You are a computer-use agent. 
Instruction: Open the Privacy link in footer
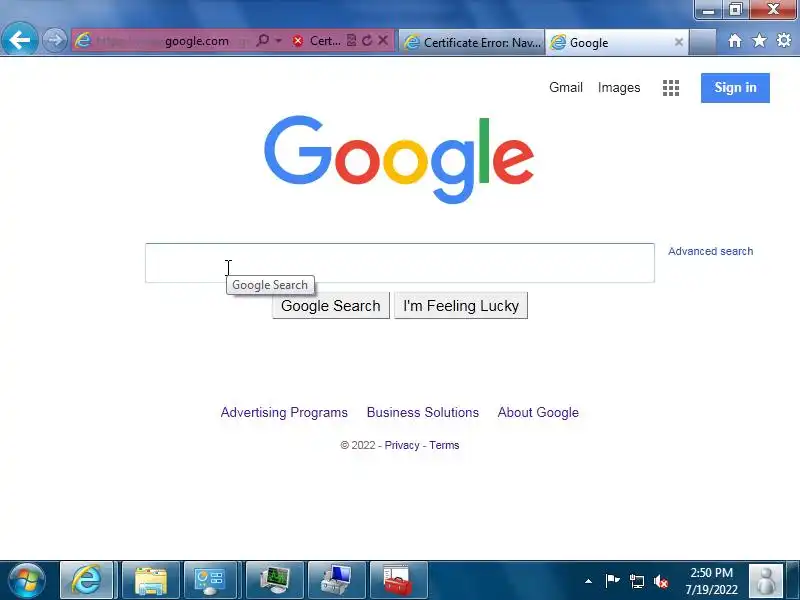[402, 445]
